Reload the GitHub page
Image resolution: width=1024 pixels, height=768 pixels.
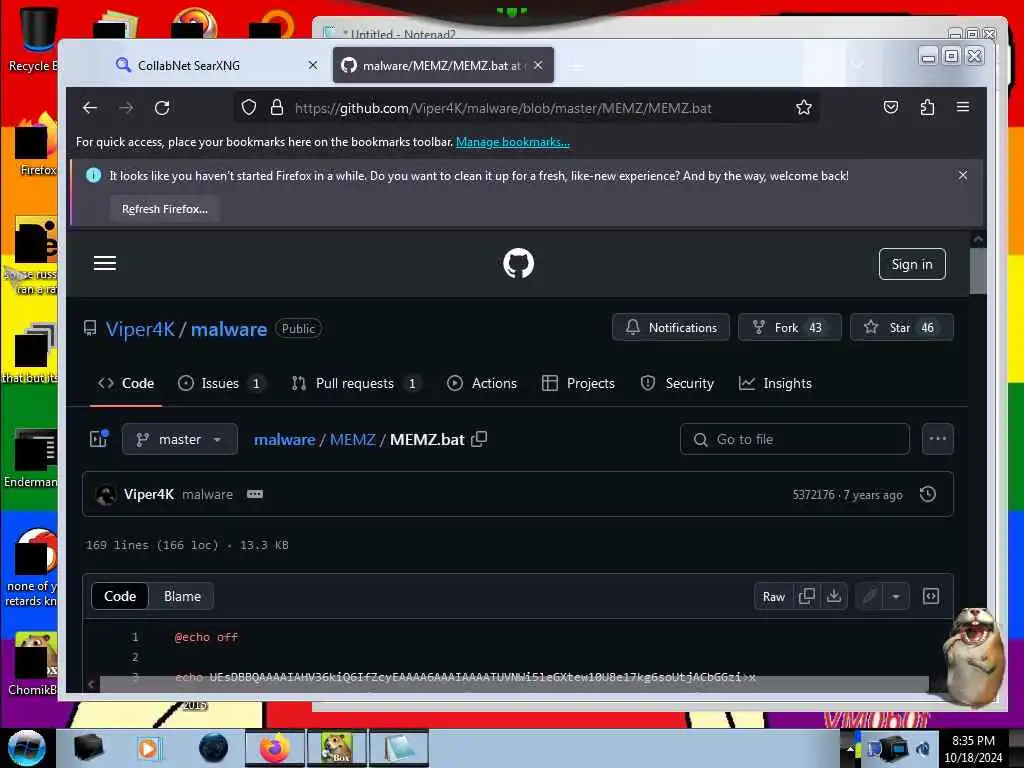point(162,108)
